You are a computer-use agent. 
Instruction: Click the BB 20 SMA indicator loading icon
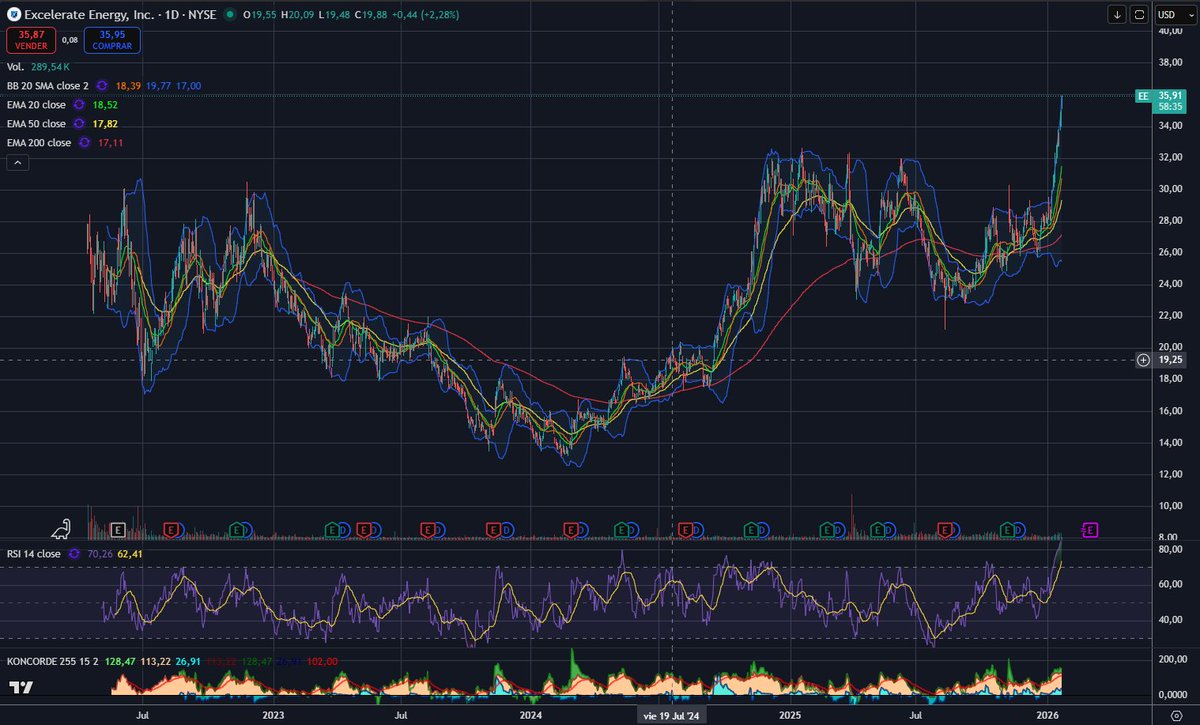103,86
